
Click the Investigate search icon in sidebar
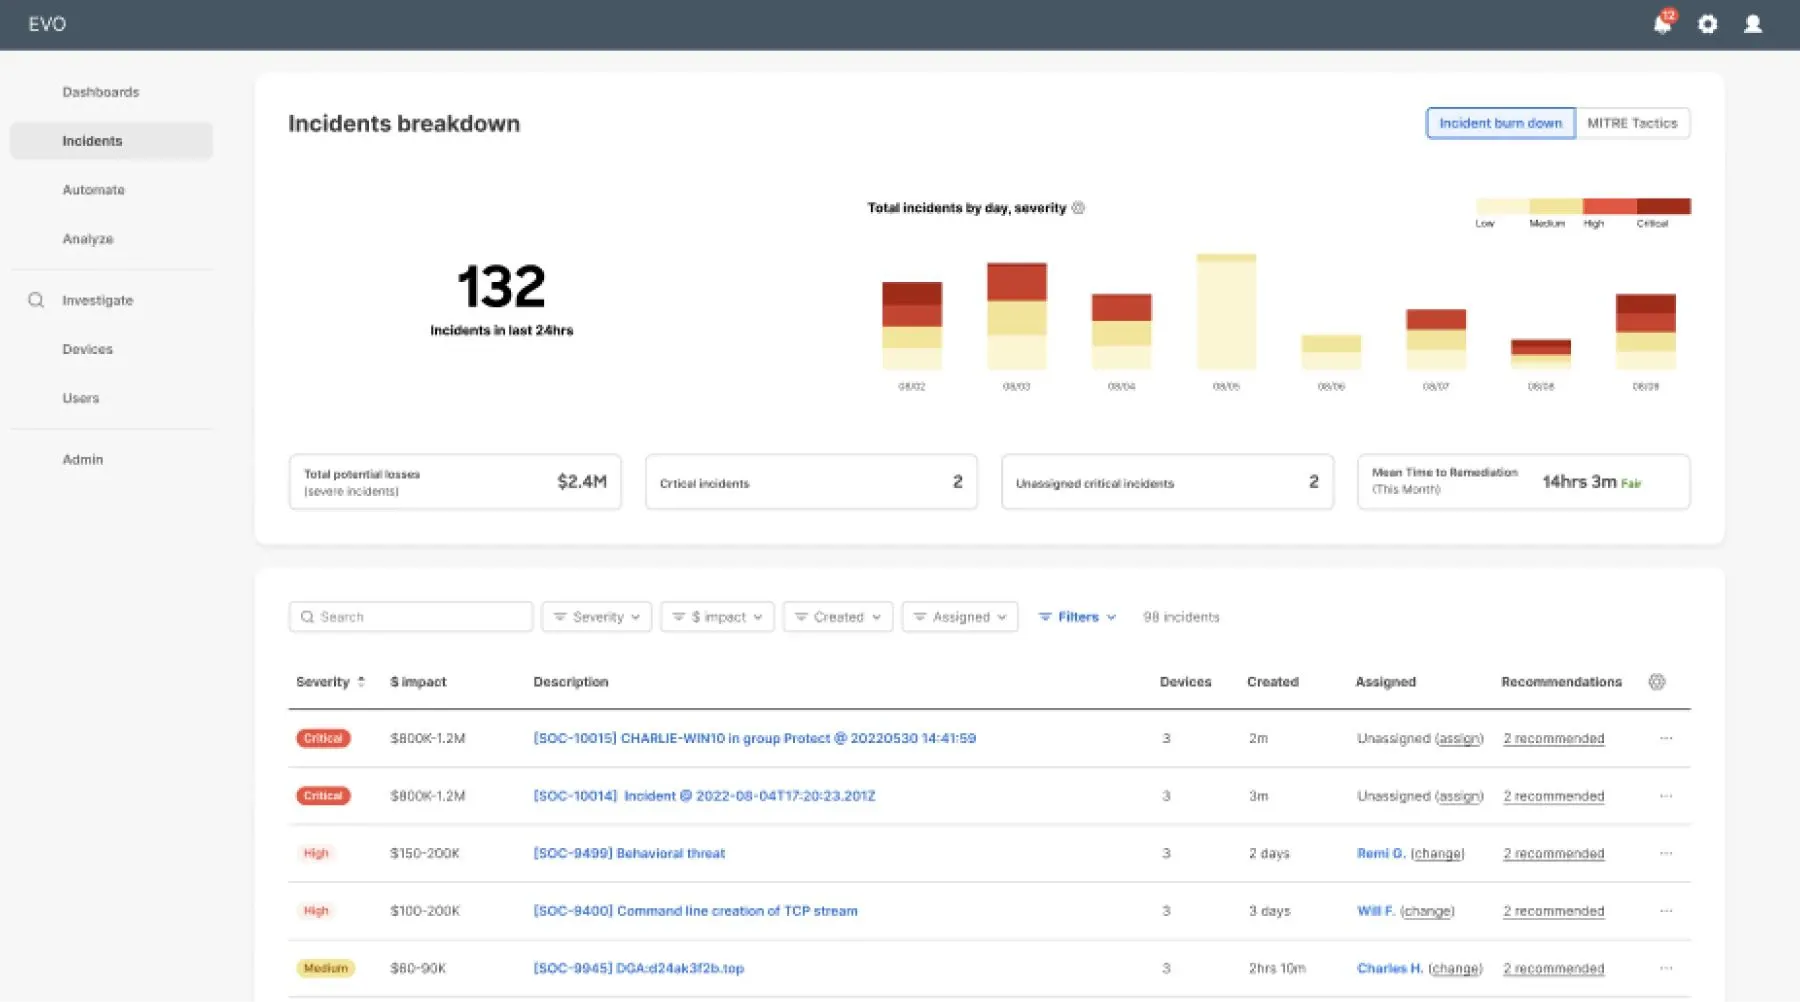point(36,300)
